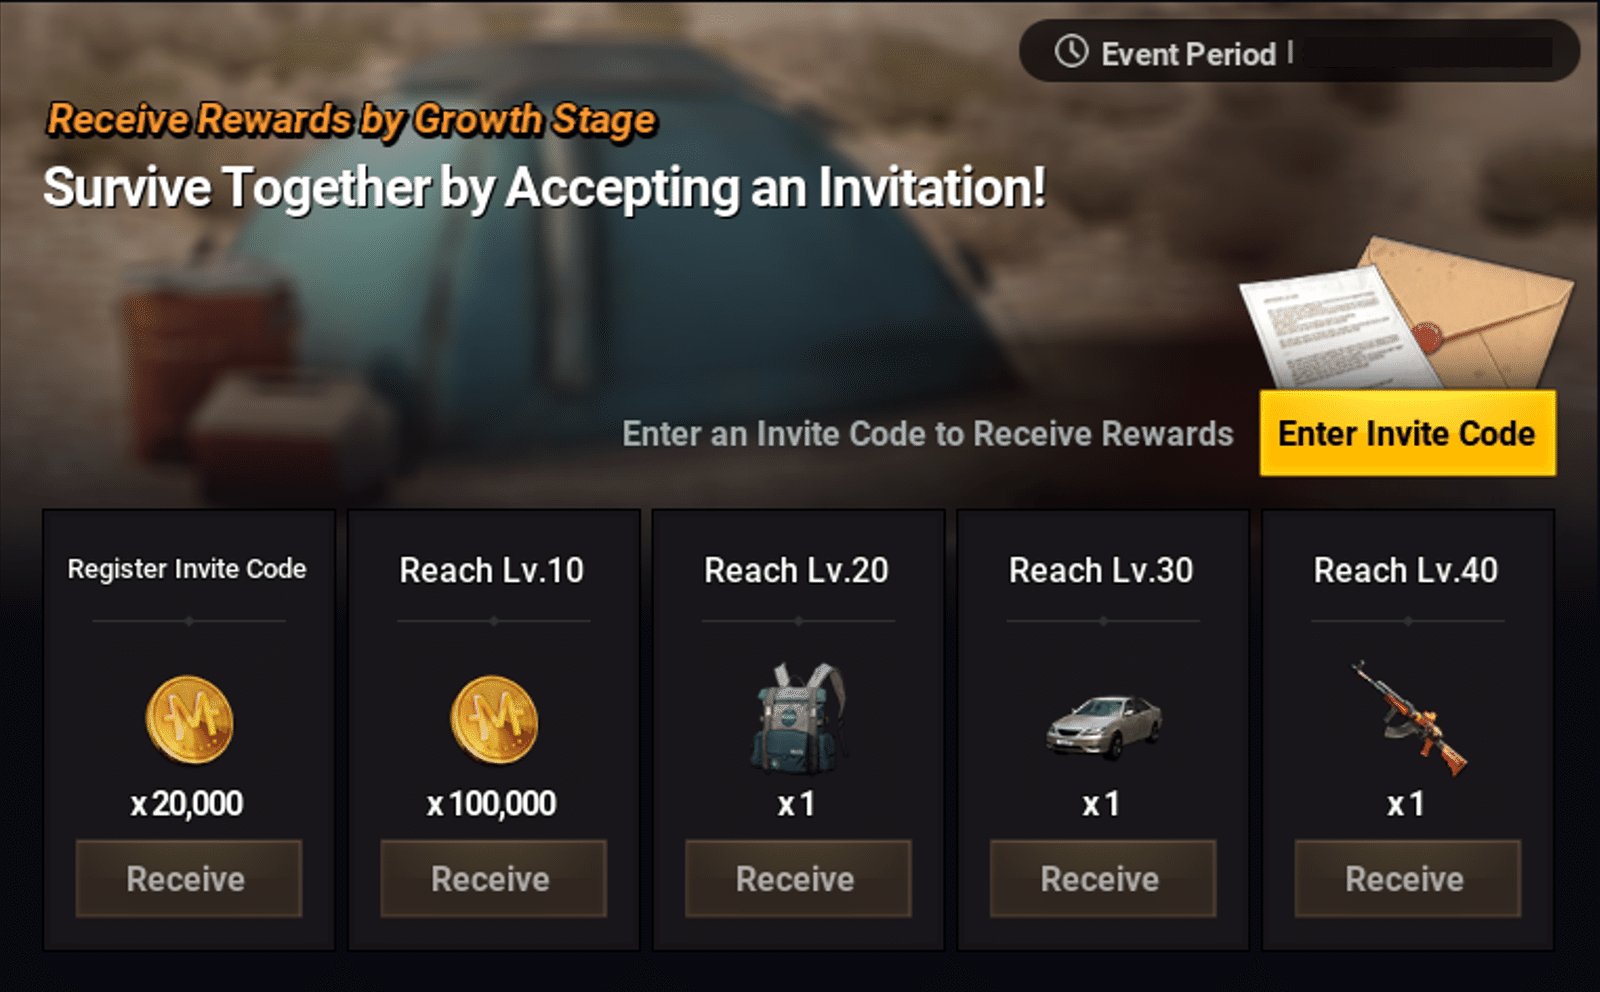
Task: Click the 100,000 gold coin icon
Action: tap(494, 720)
